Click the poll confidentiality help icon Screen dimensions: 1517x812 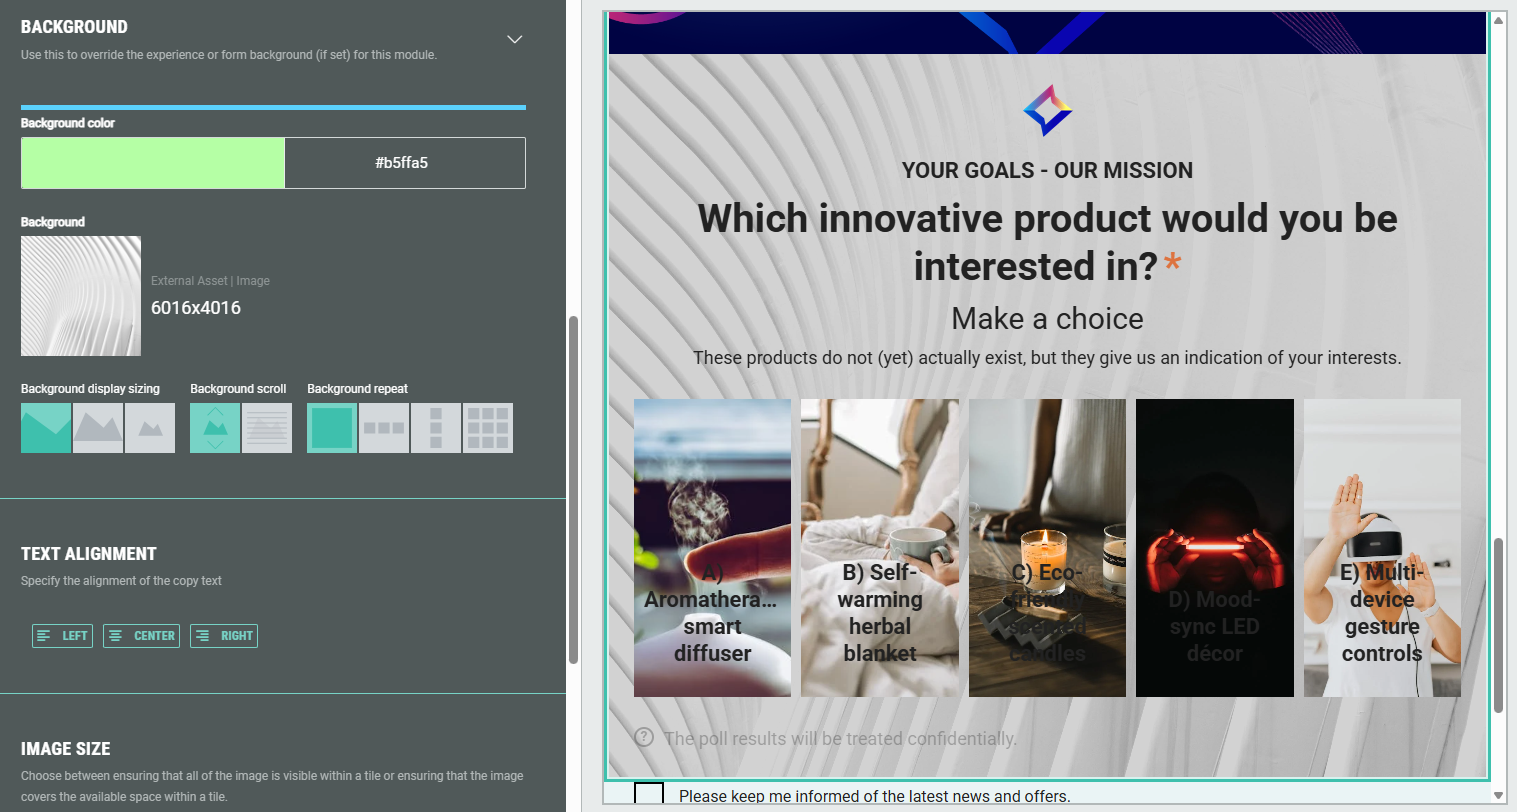tap(645, 738)
